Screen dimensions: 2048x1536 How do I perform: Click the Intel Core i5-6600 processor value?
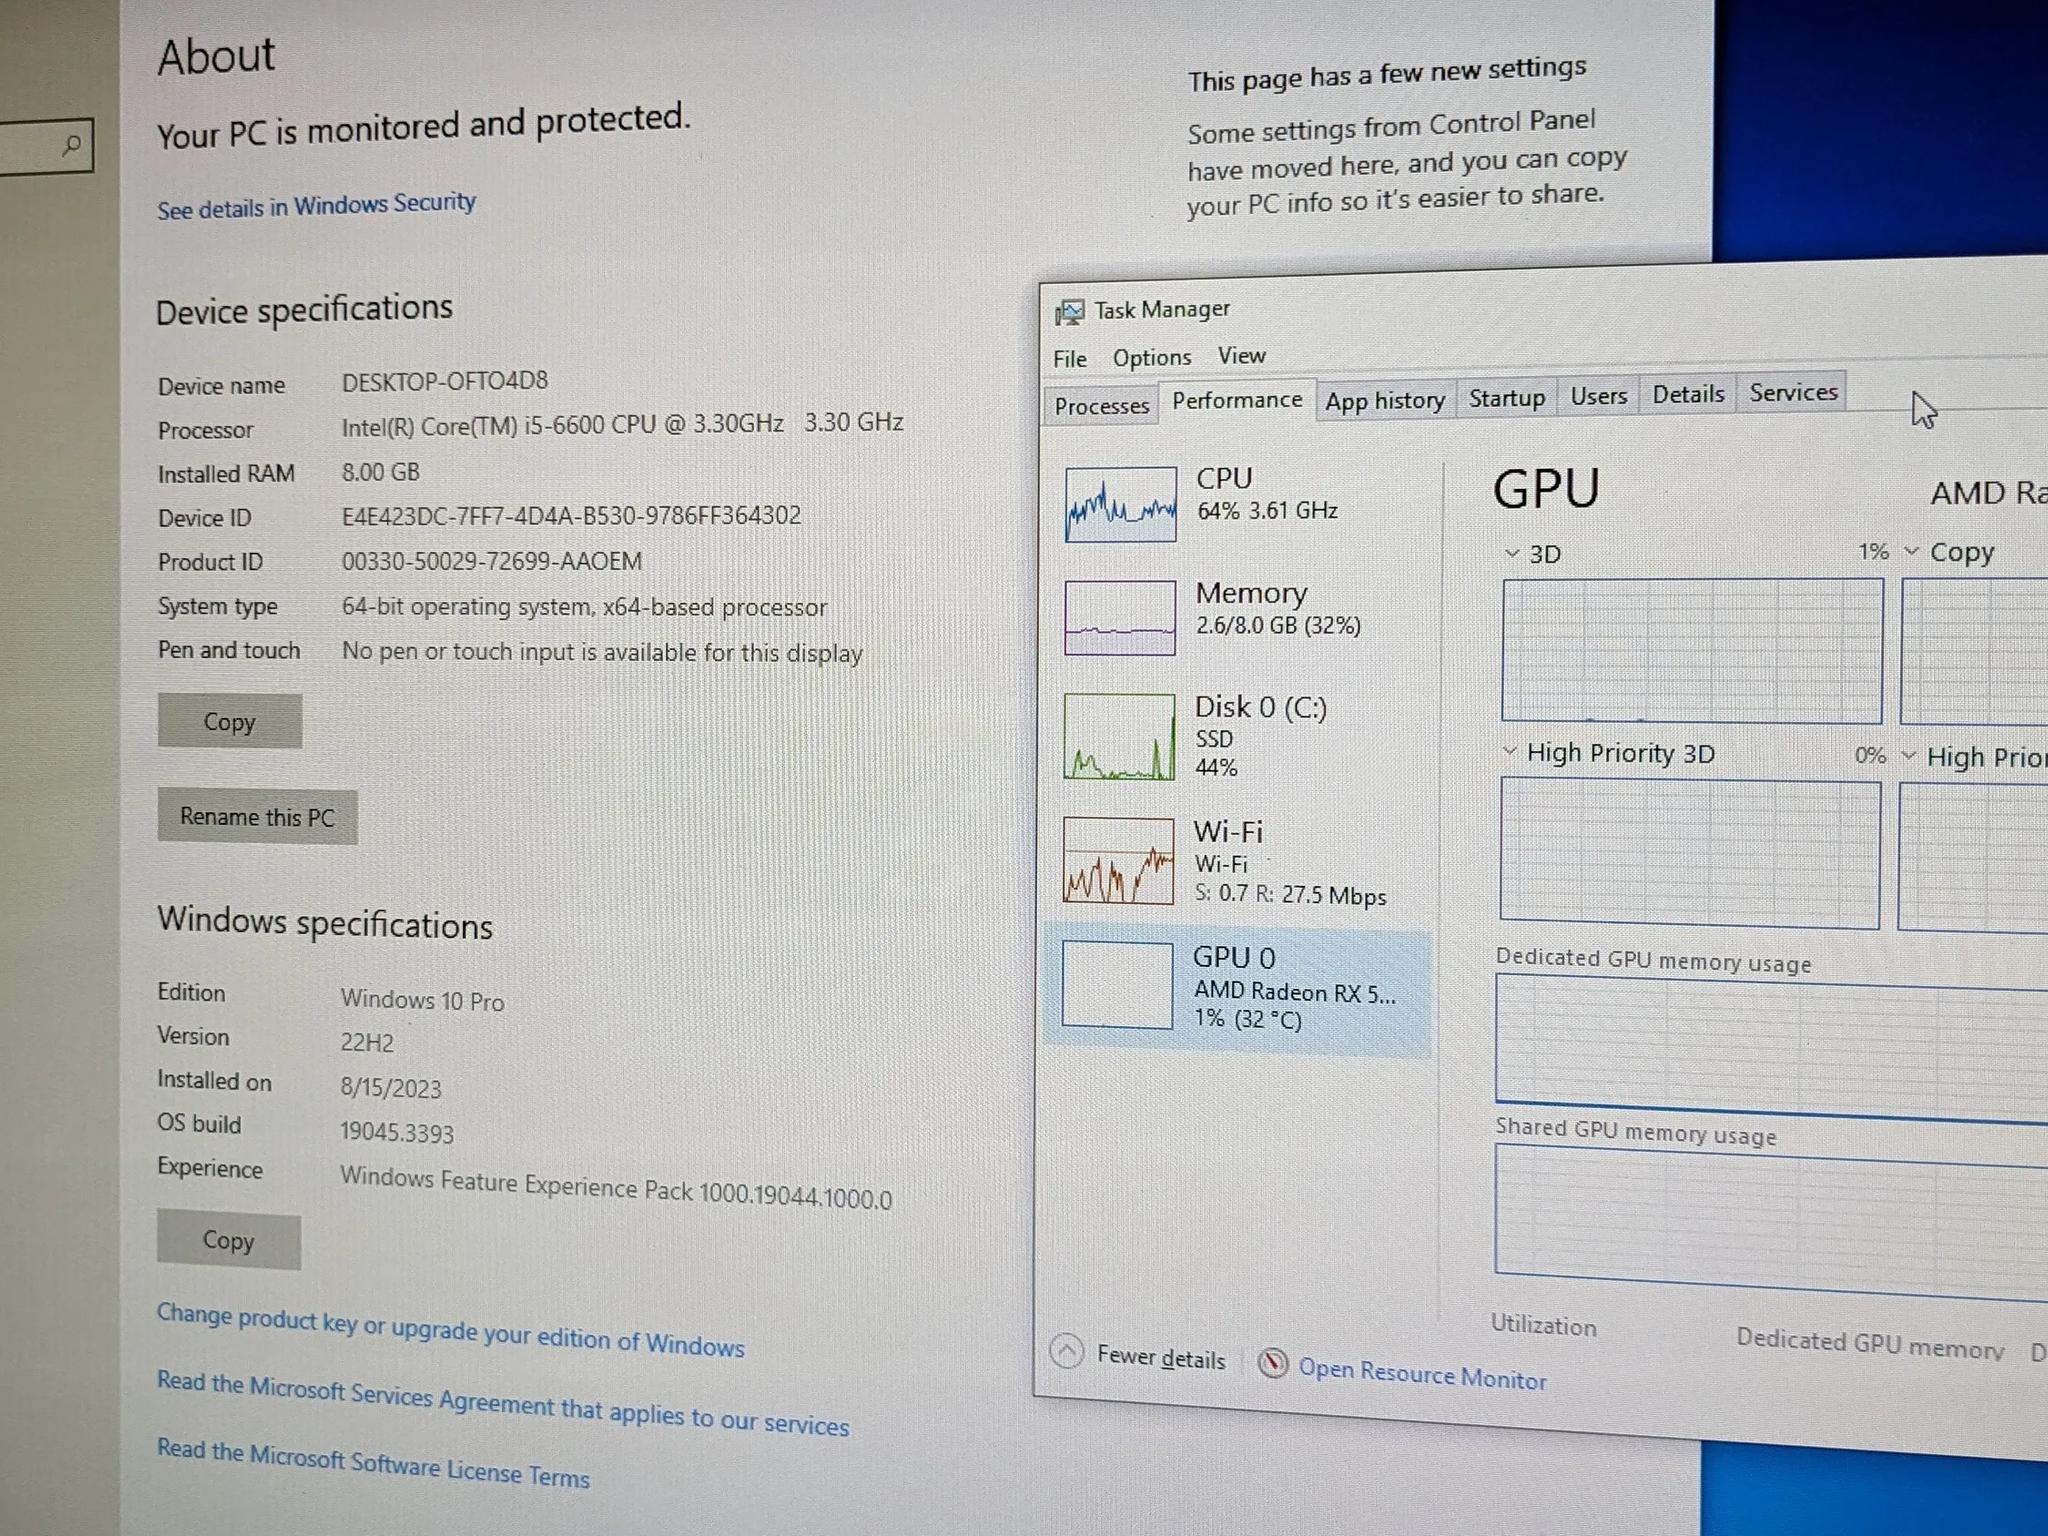click(x=622, y=424)
